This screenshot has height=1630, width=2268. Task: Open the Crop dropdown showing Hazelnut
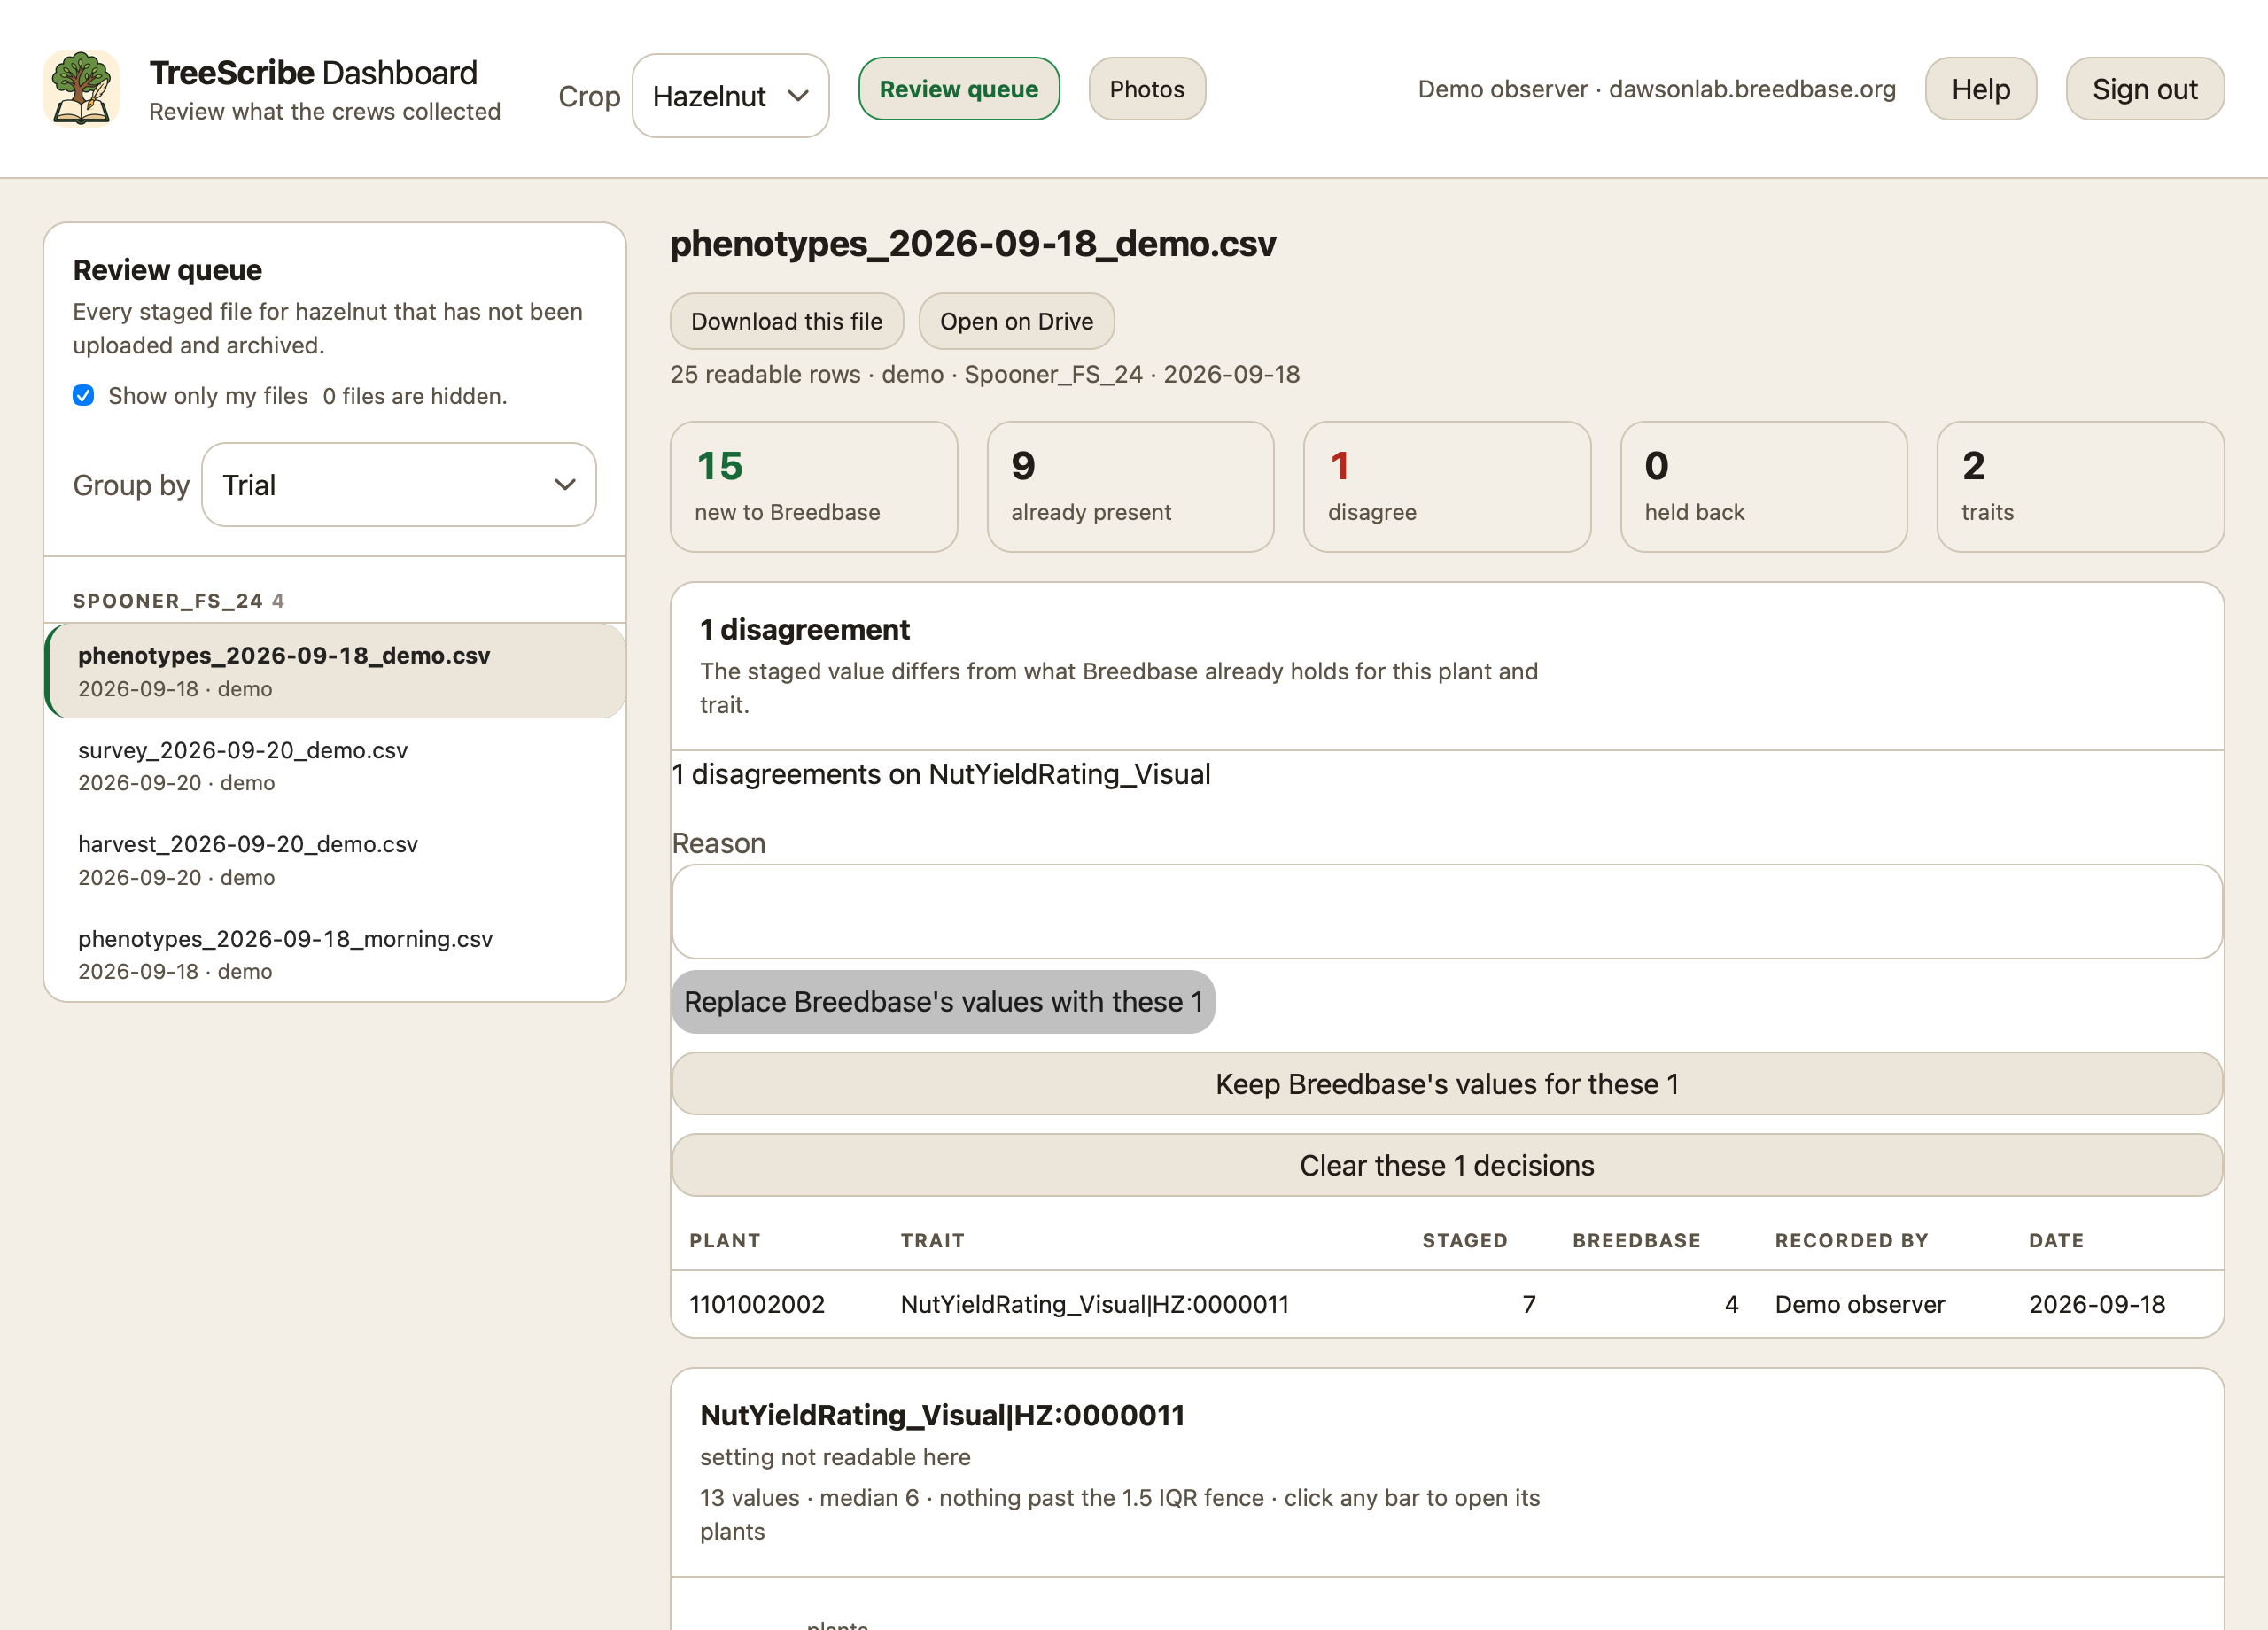730,96
